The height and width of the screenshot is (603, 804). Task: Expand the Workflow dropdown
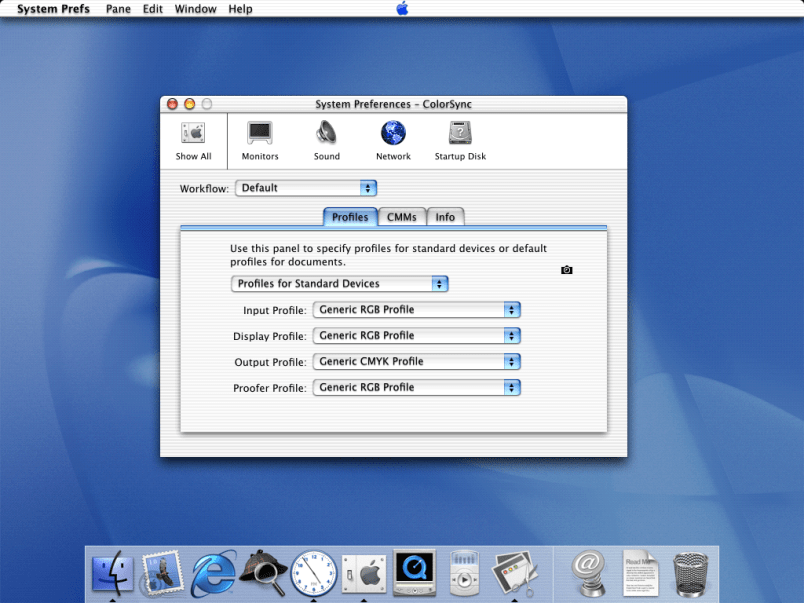point(306,188)
